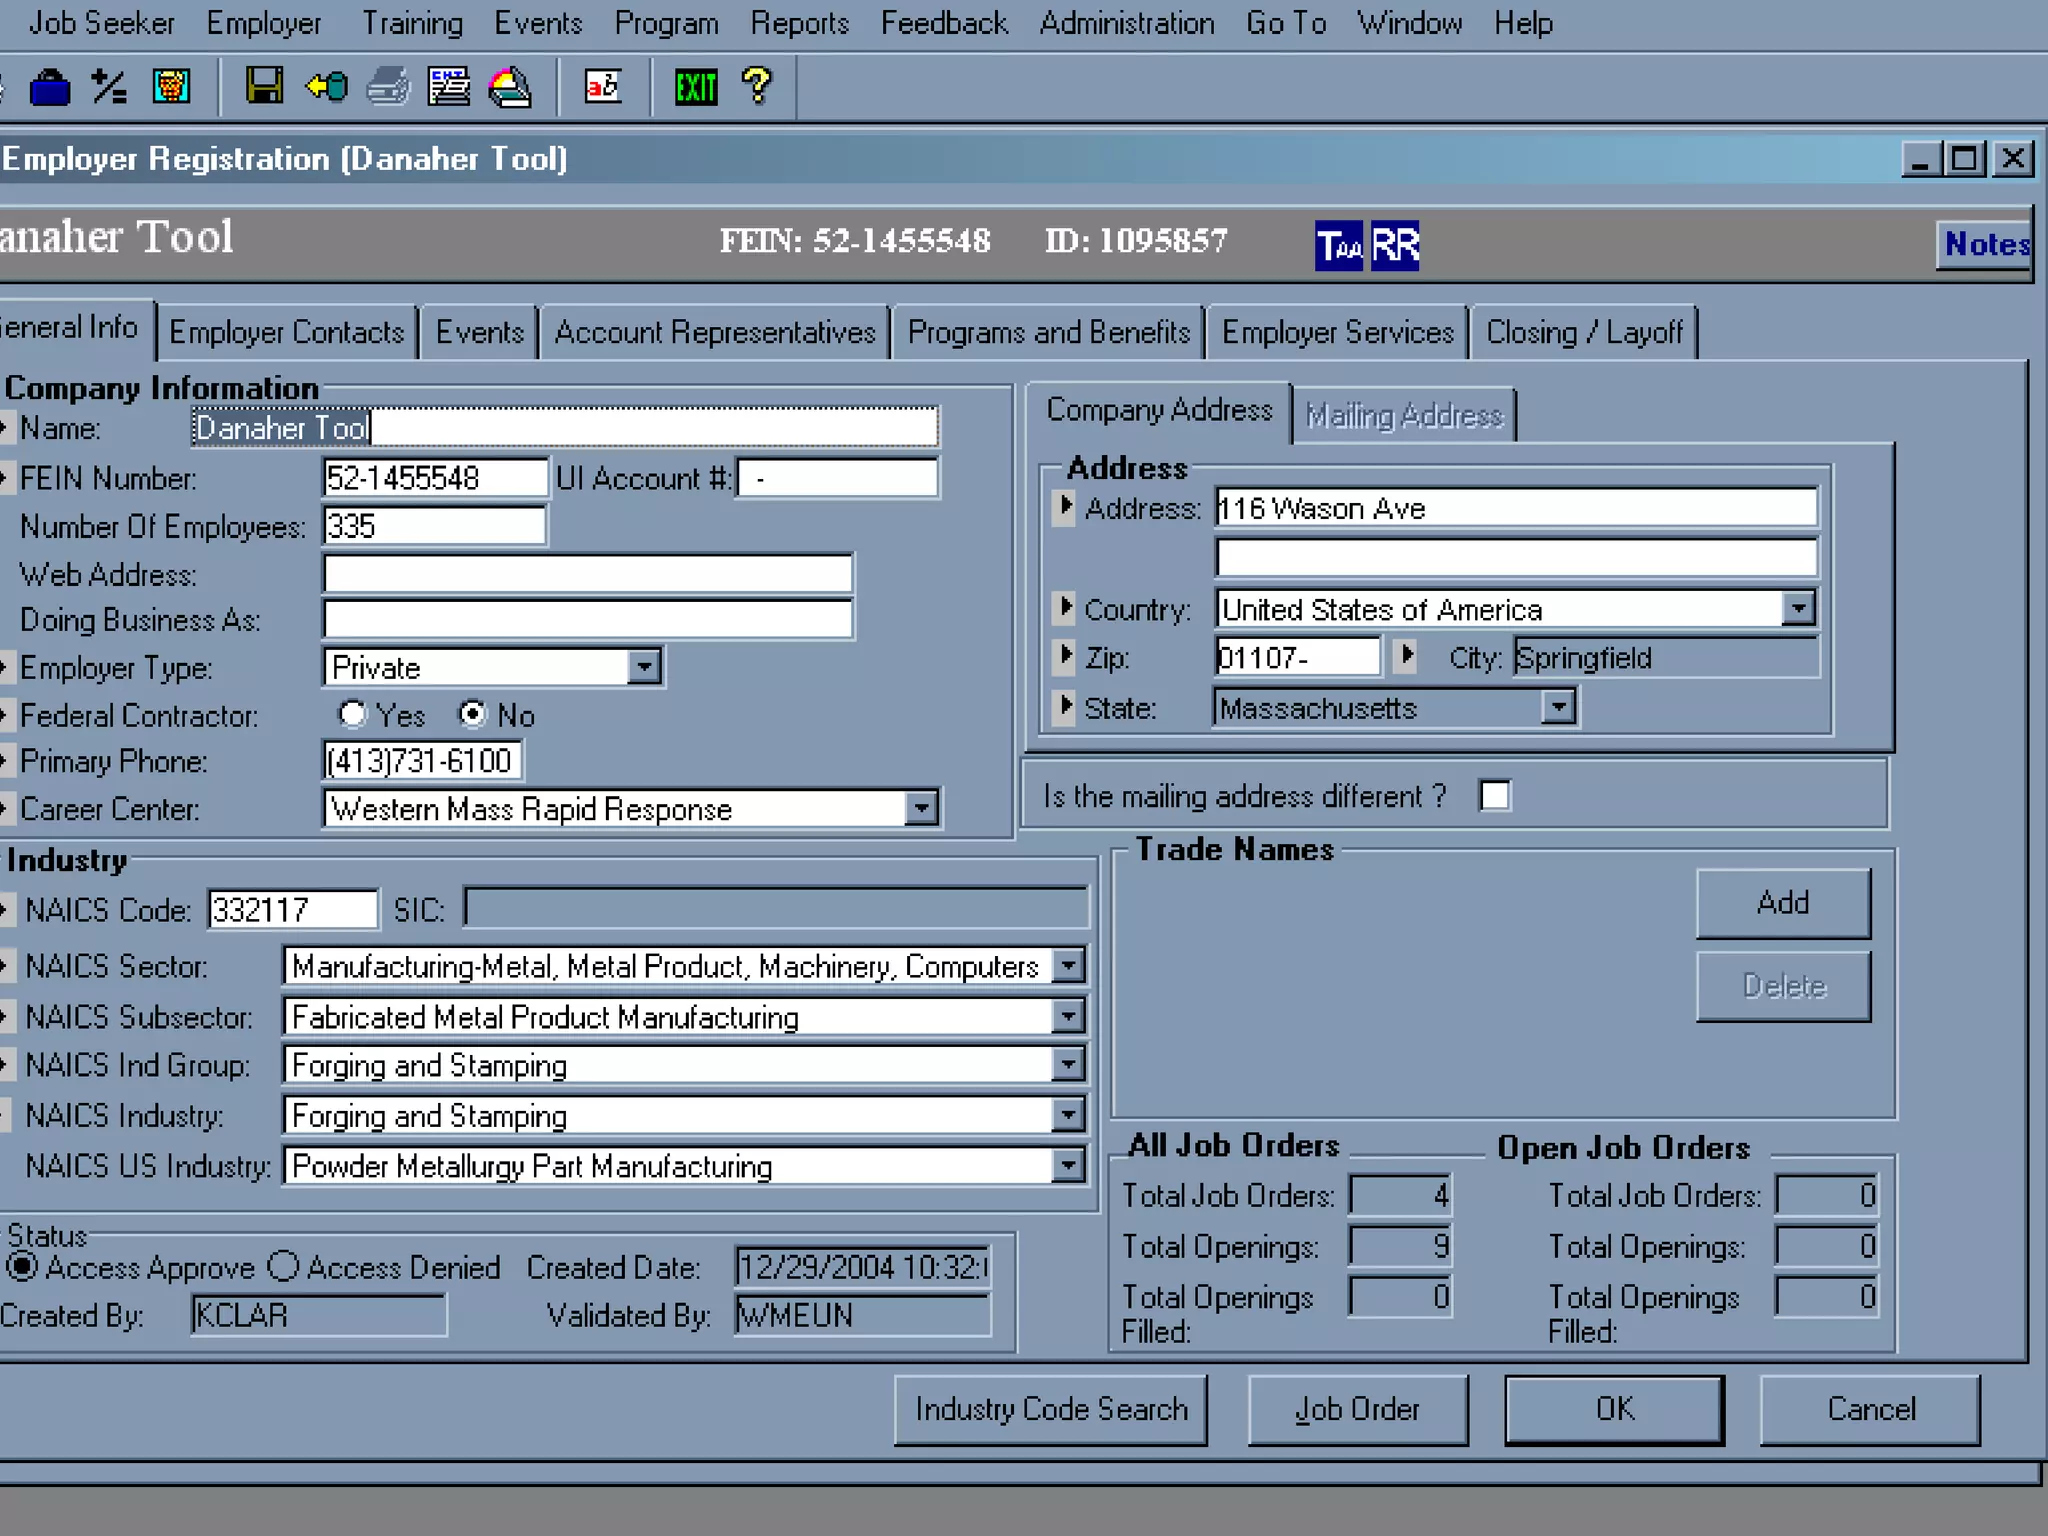Select Yes for Federal Contractor
Screen dimensions: 2048x1536
352,714
